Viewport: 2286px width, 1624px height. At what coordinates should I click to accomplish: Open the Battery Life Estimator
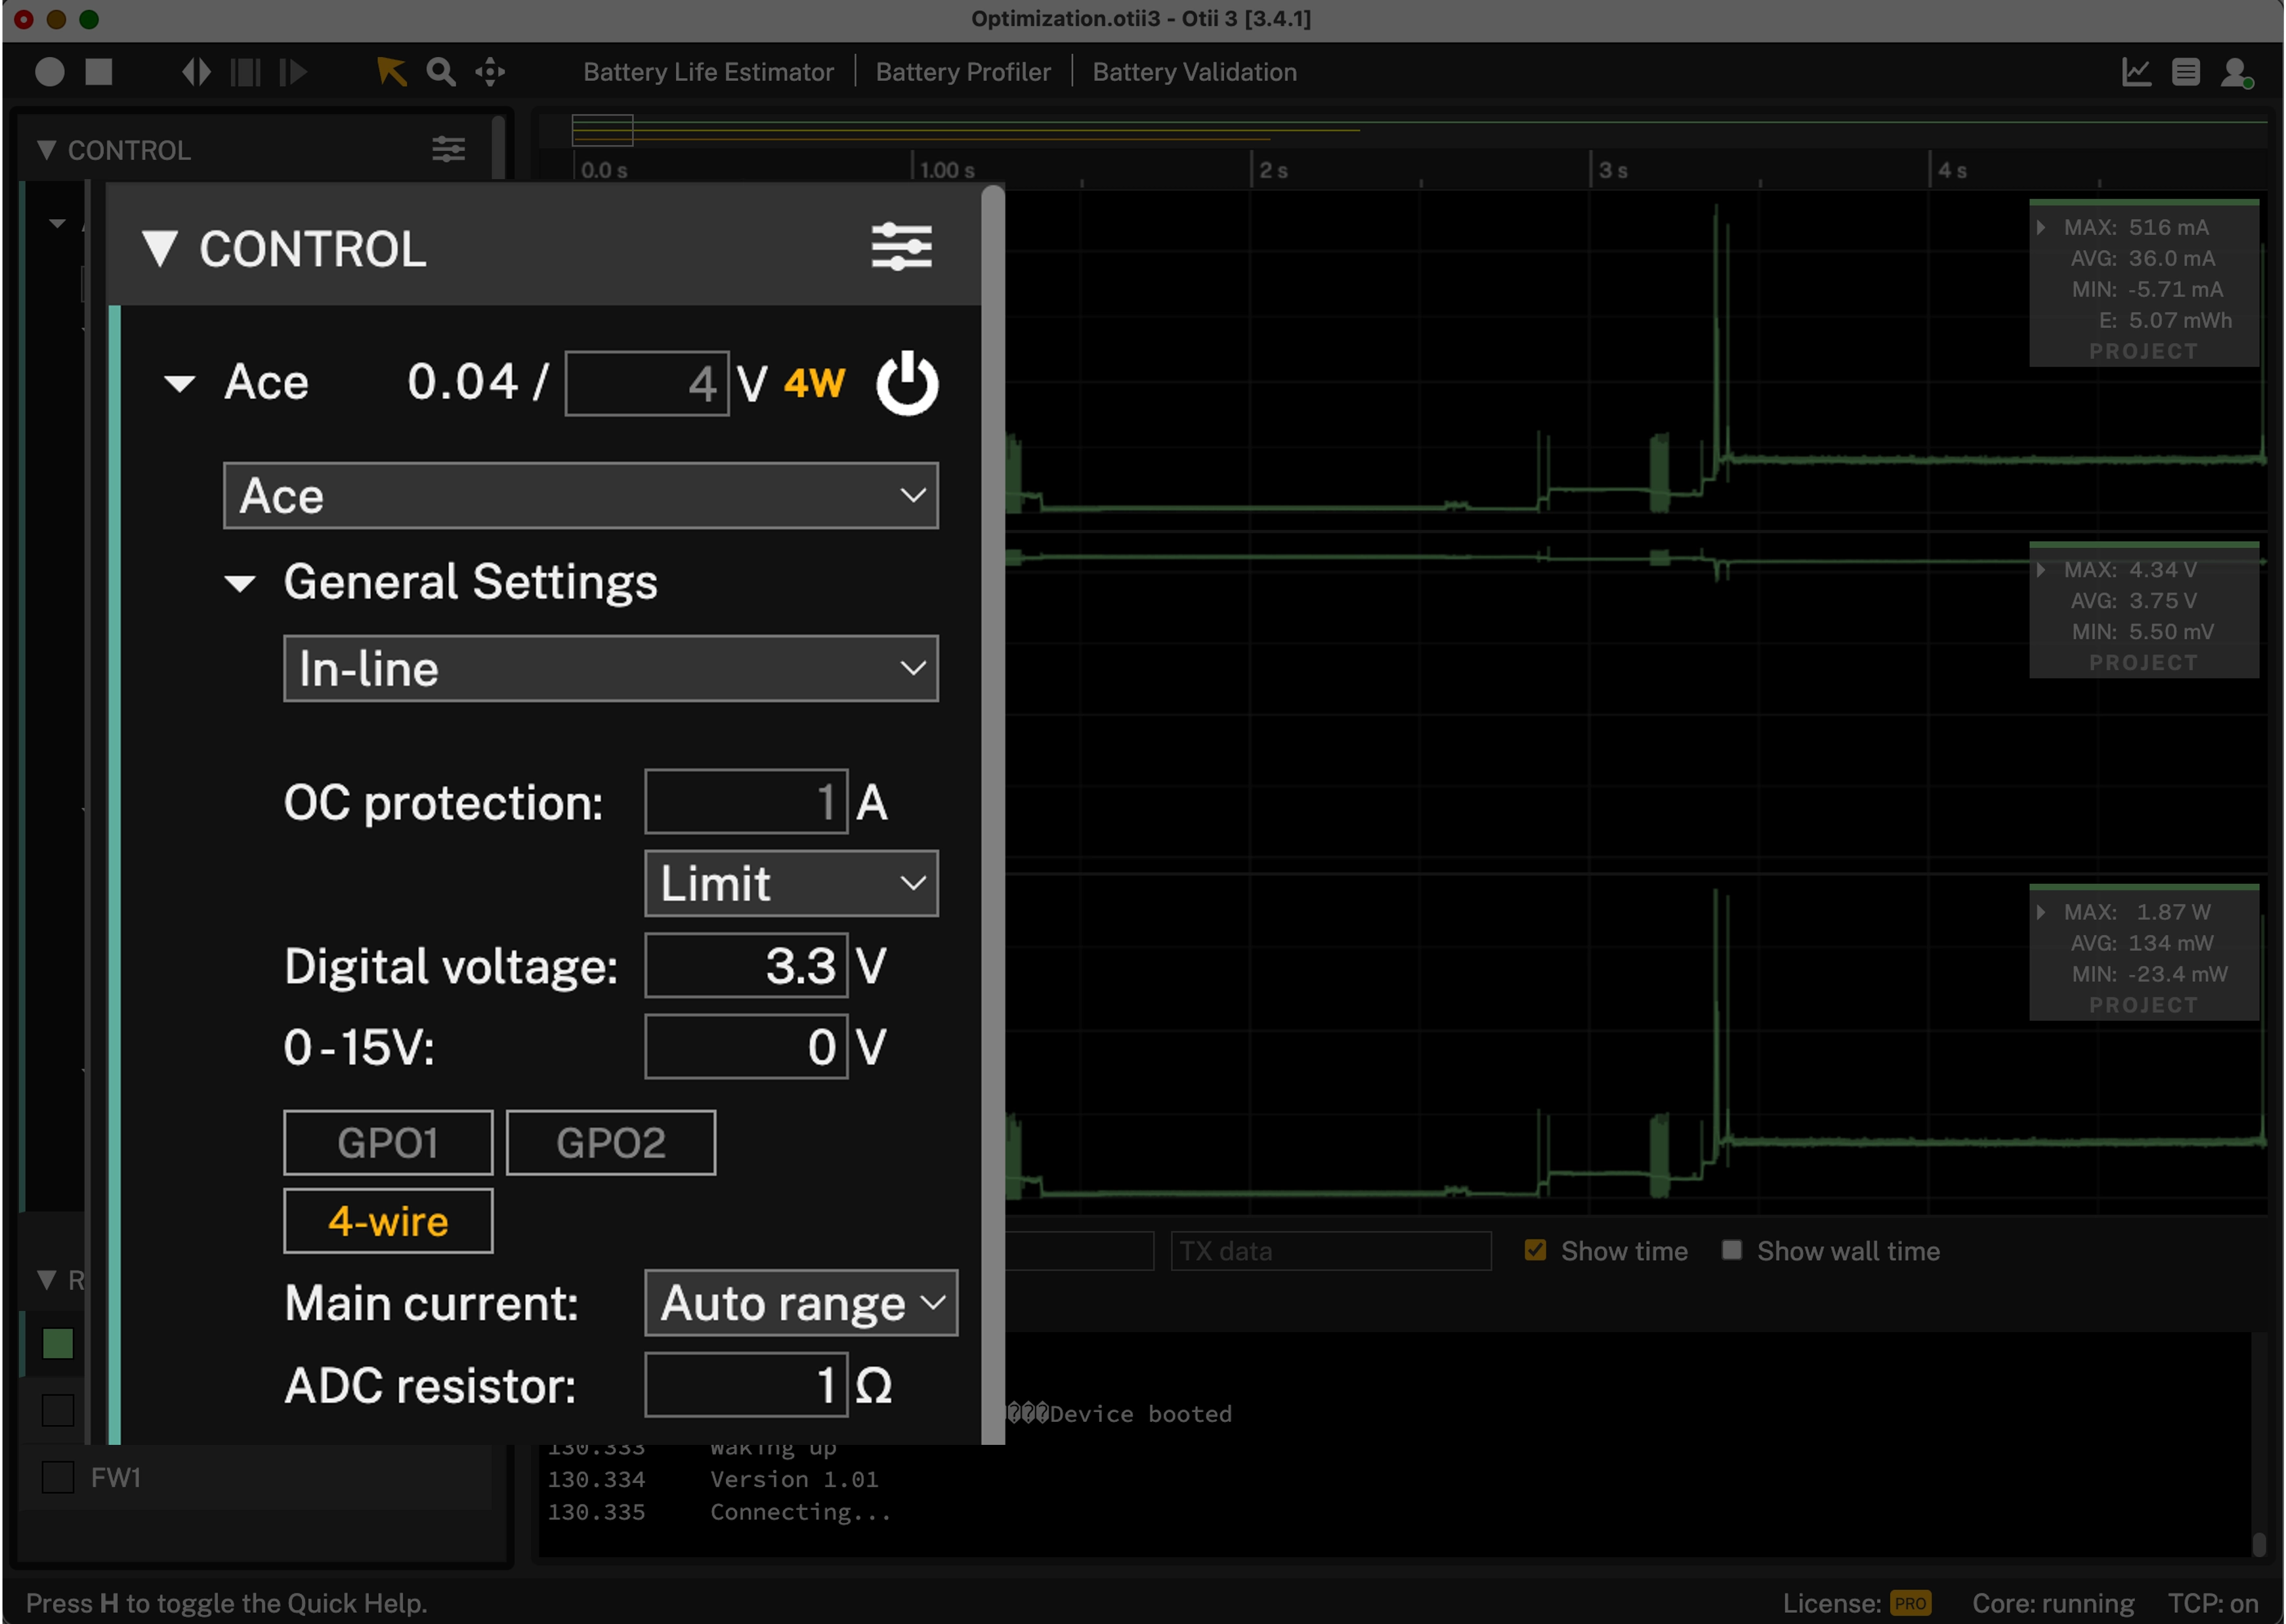click(709, 71)
